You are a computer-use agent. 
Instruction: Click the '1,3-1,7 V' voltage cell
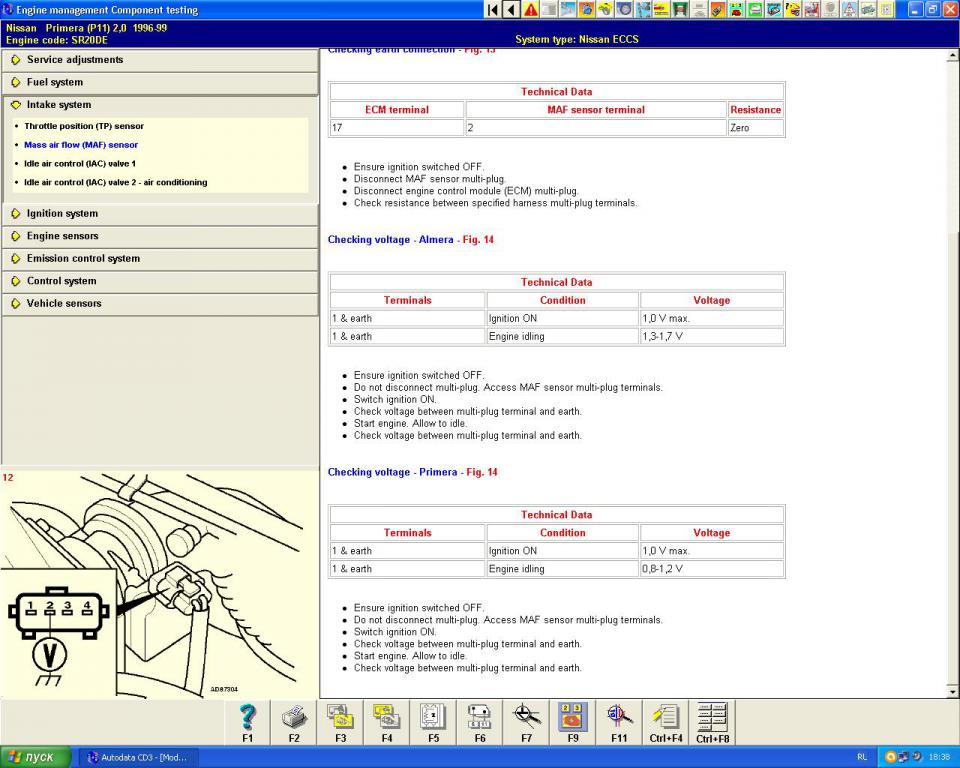coord(712,336)
